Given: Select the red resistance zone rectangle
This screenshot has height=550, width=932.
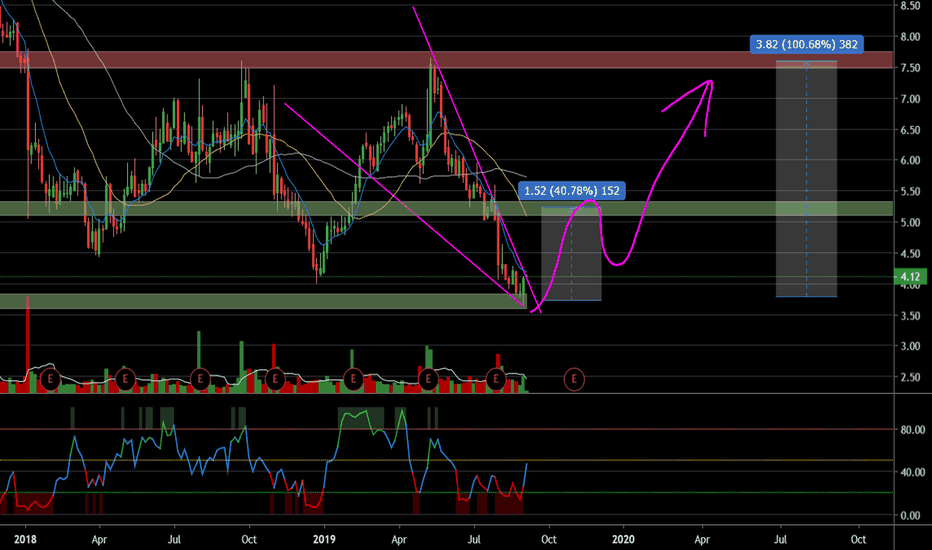Looking at the screenshot, I should [446, 59].
